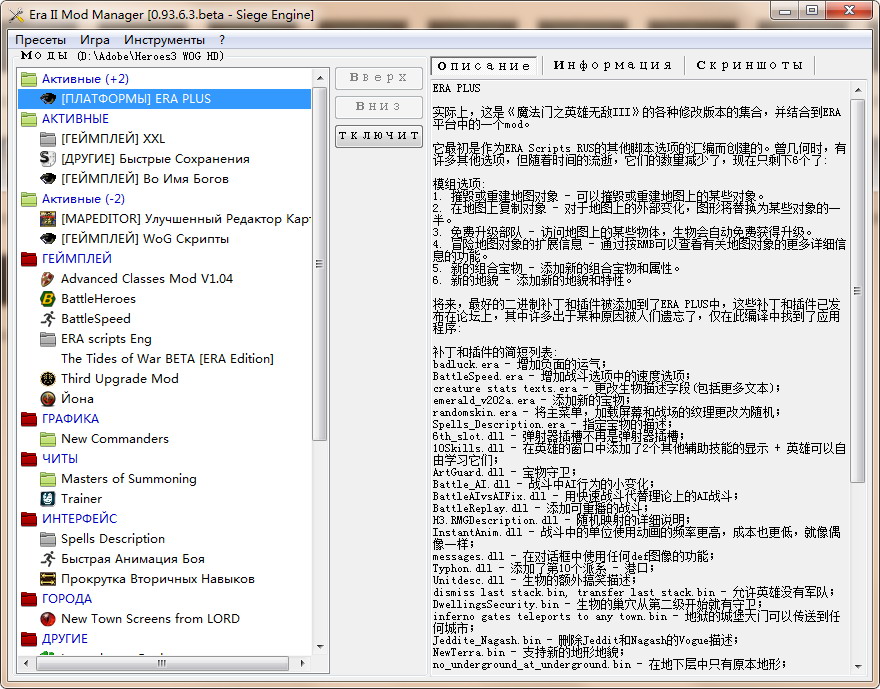Click the round icon beside Йона
Viewport: 880px width, 689px height.
pos(48,399)
